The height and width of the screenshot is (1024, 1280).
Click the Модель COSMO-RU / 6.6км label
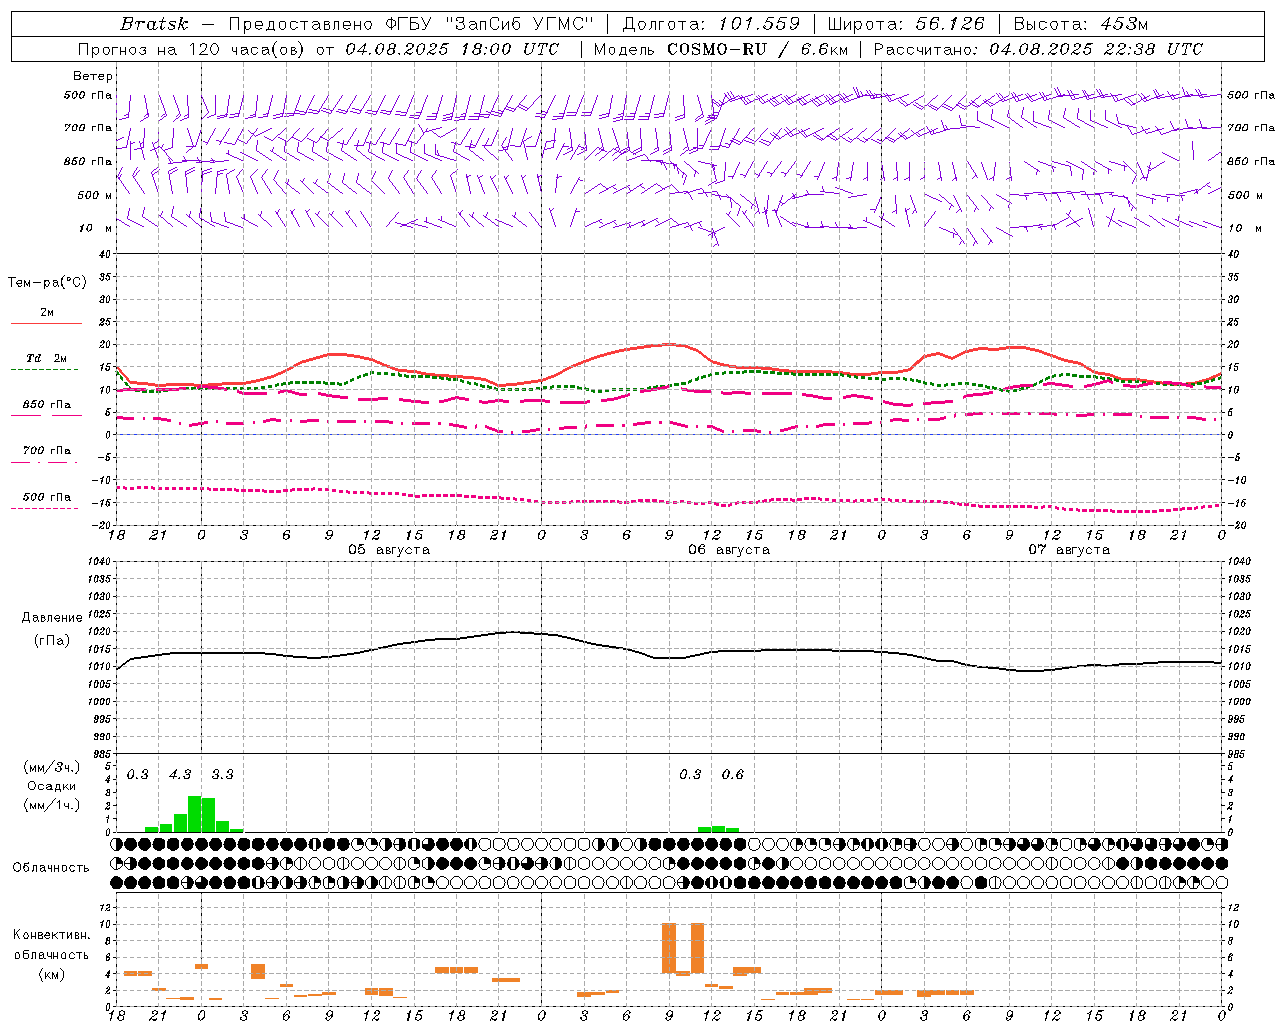click(x=721, y=49)
